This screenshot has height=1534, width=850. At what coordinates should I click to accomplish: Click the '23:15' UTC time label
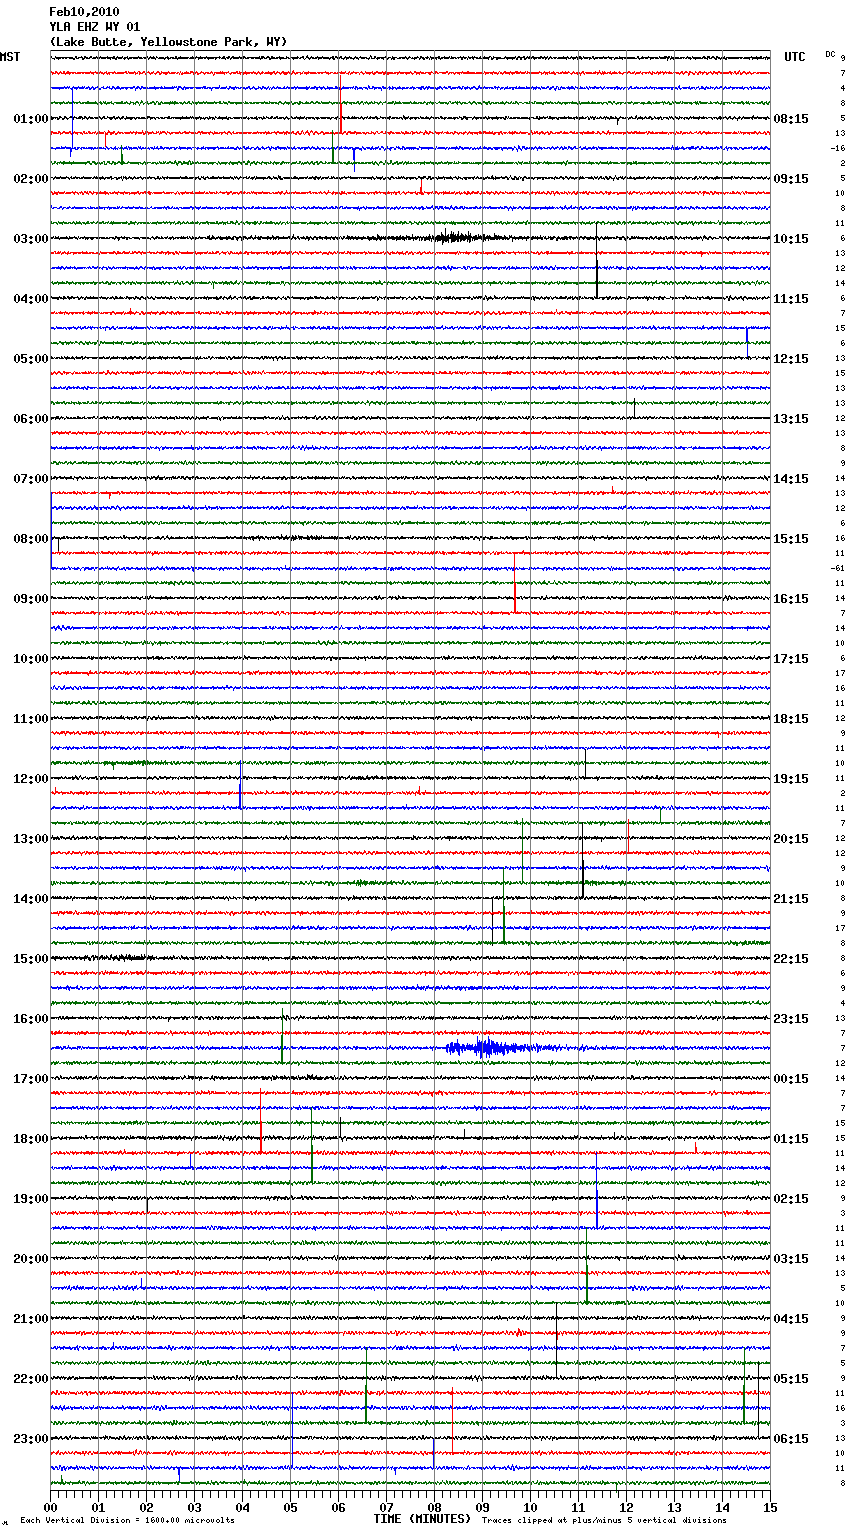point(791,1019)
